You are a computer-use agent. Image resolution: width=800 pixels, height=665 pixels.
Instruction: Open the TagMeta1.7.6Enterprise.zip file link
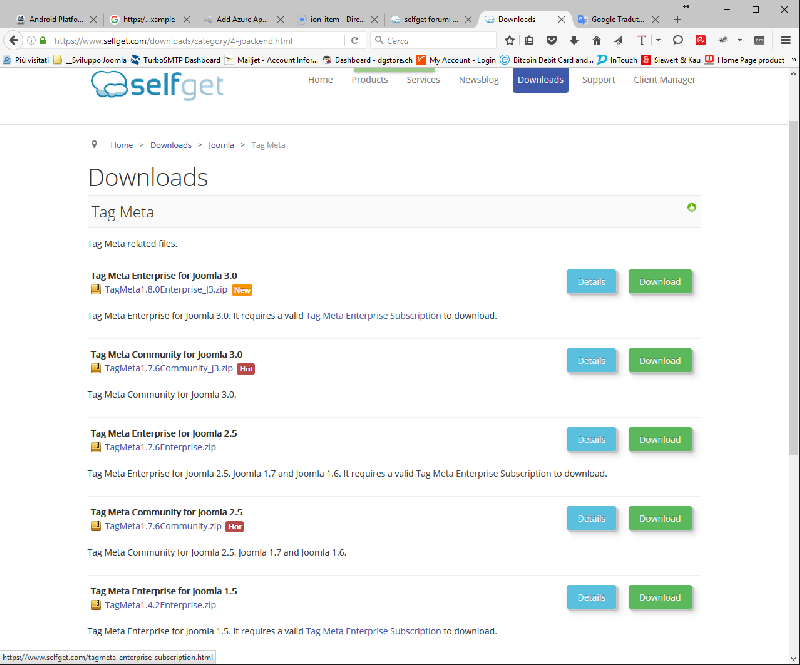pos(160,447)
